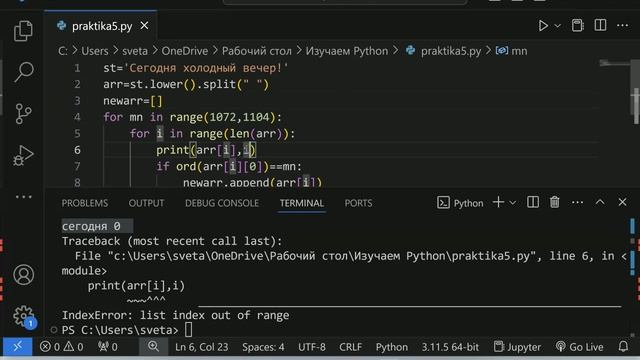Close the praktika5.py tab
Image resolution: width=640 pixels, height=360 pixels.
[144, 26]
